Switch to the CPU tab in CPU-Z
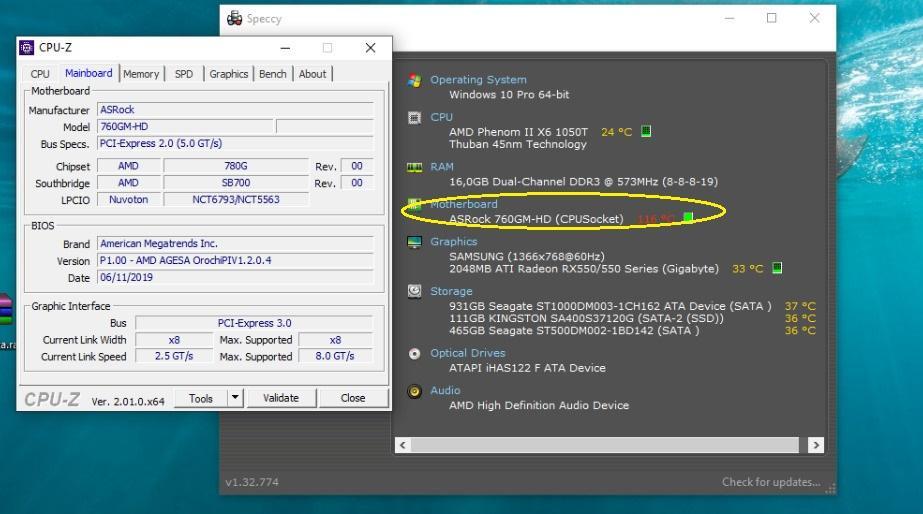The height and width of the screenshot is (514, 923). coord(40,74)
